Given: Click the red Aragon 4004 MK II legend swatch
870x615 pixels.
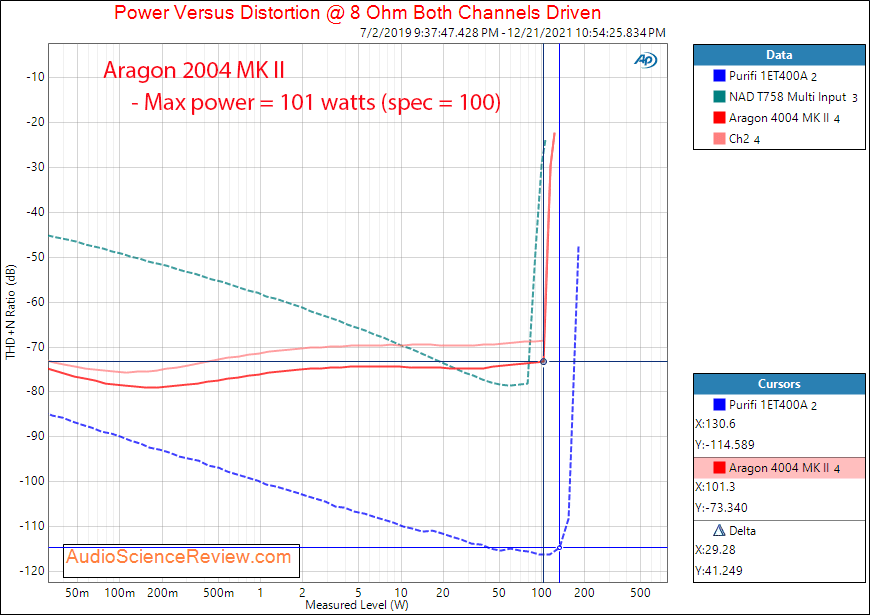Looking at the screenshot, I should tap(719, 117).
